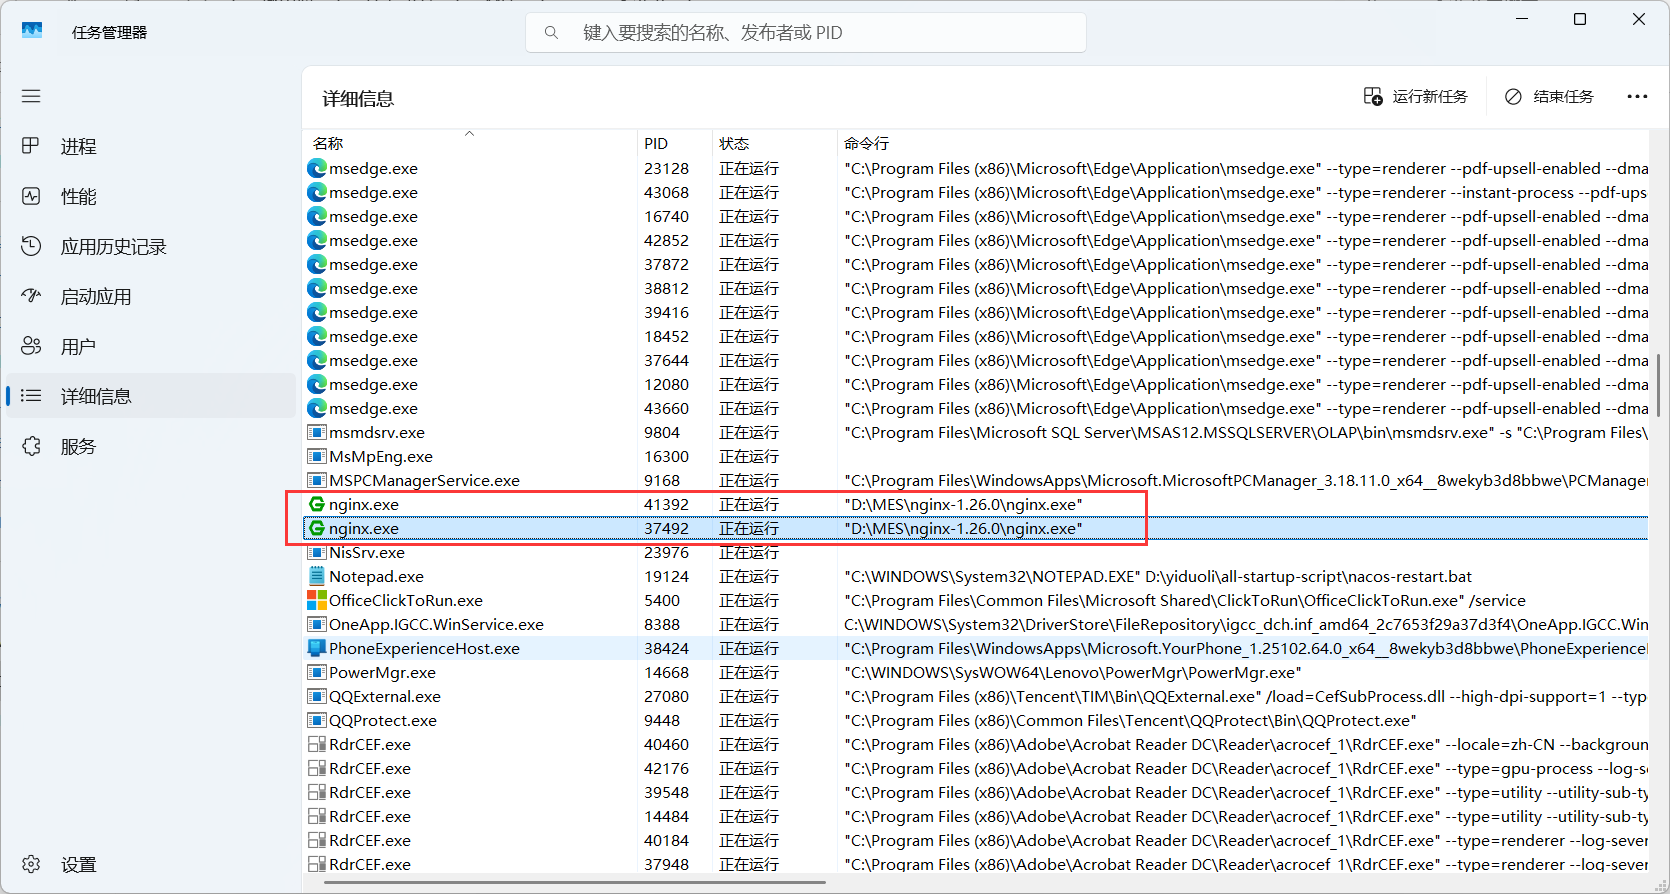Click the horizontal scrollbar at the bottom
The width and height of the screenshot is (1670, 894).
point(575,883)
